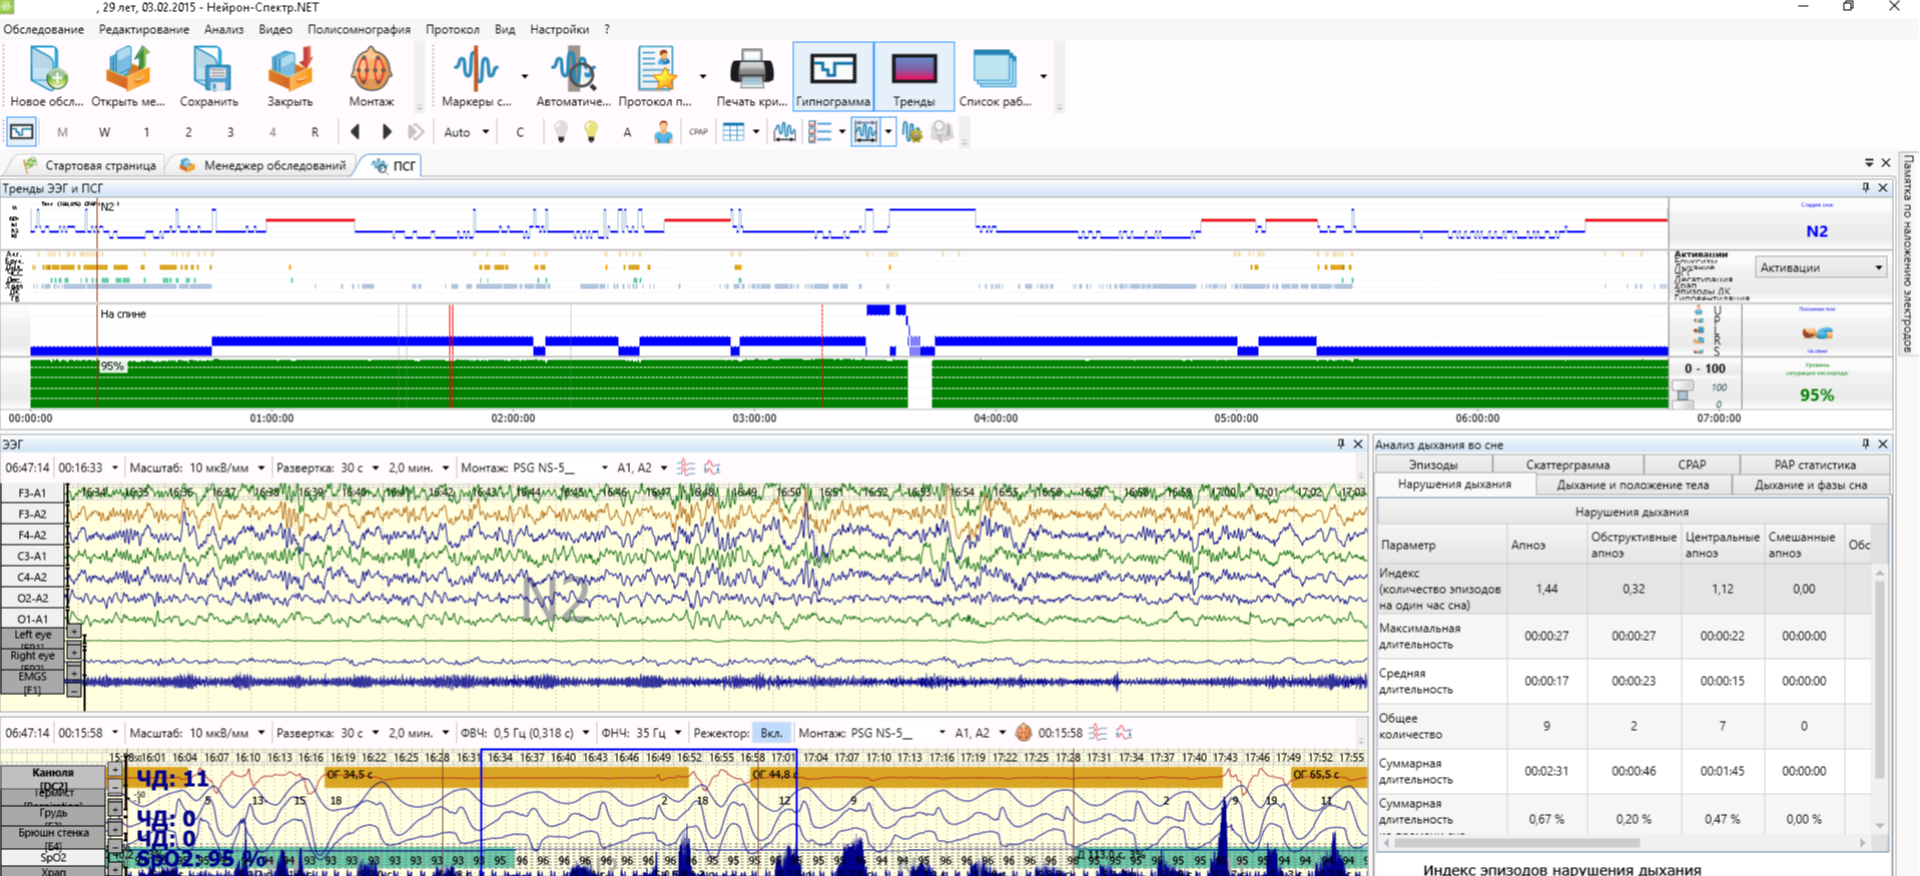The width and height of the screenshot is (1920, 876).
Task: Open the Дыхание и фазы сна tab
Action: pyautogui.click(x=1811, y=485)
